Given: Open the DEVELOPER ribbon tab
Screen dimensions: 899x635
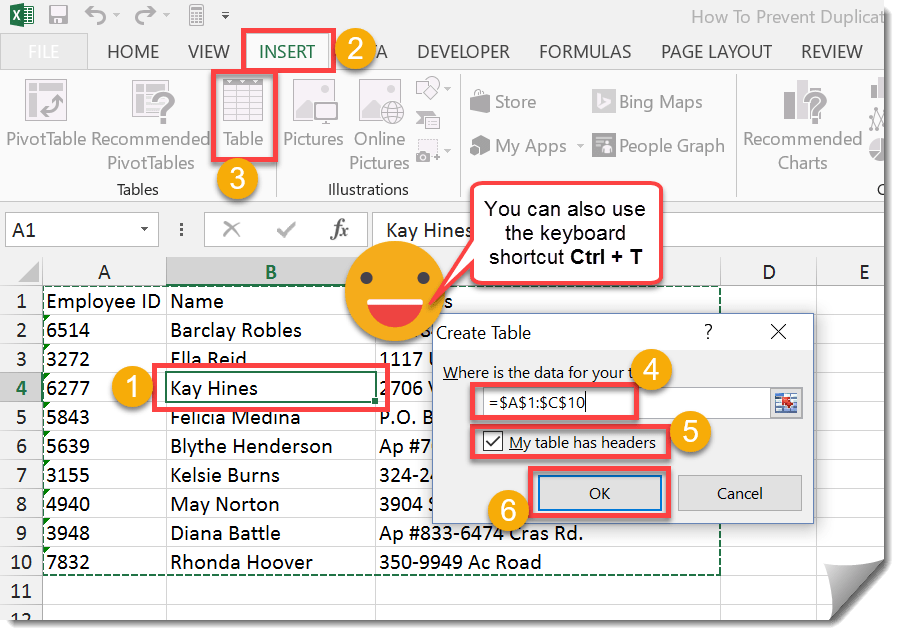Looking at the screenshot, I should pyautogui.click(x=463, y=51).
